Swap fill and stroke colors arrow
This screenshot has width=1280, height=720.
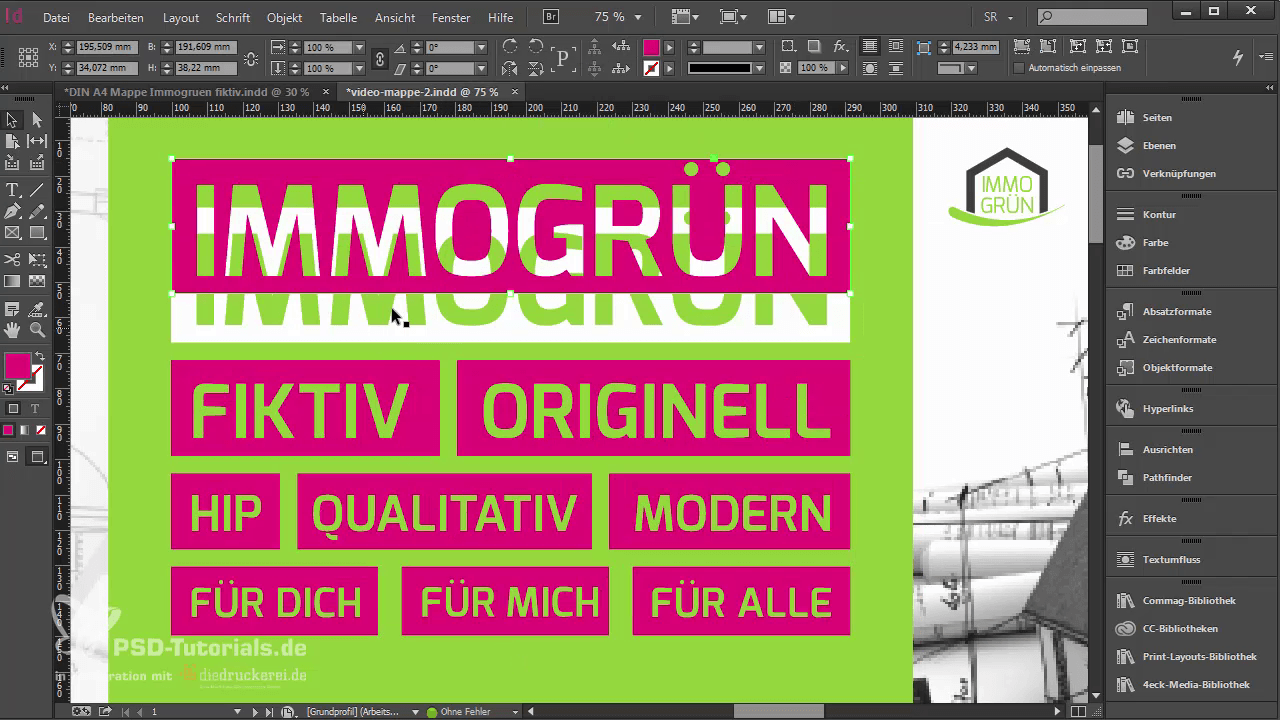click(40, 357)
